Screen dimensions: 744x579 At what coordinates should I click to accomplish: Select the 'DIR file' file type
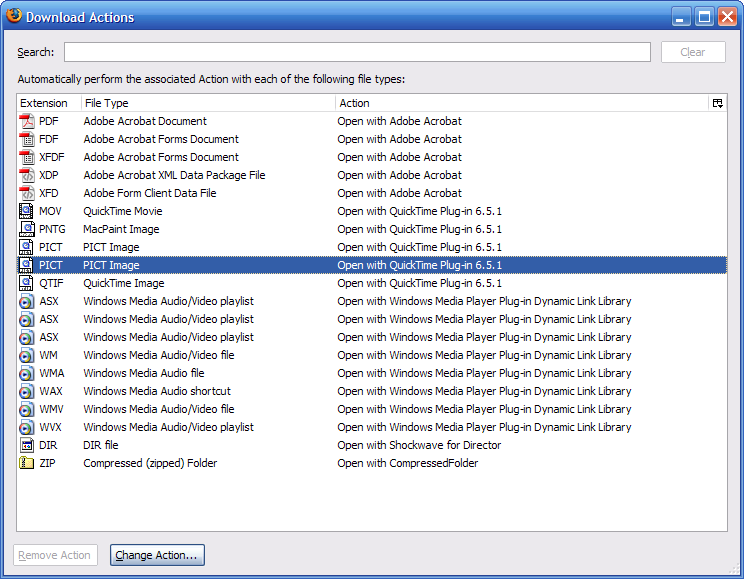coord(101,445)
